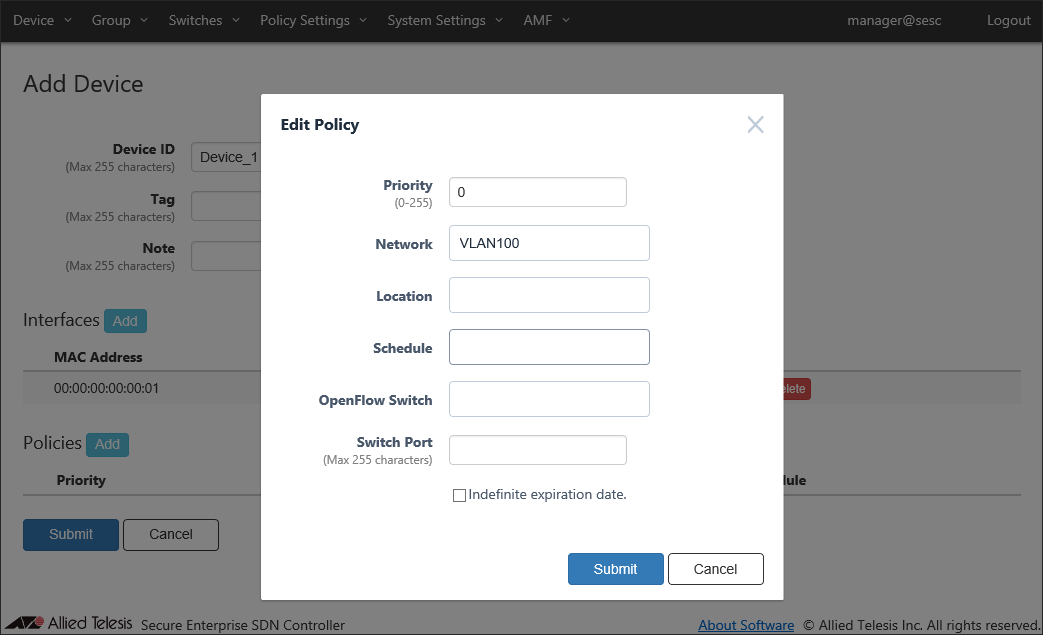Viewport: 1043px width, 635px height.
Task: Click Submit in the Edit Policy dialog
Action: click(615, 569)
